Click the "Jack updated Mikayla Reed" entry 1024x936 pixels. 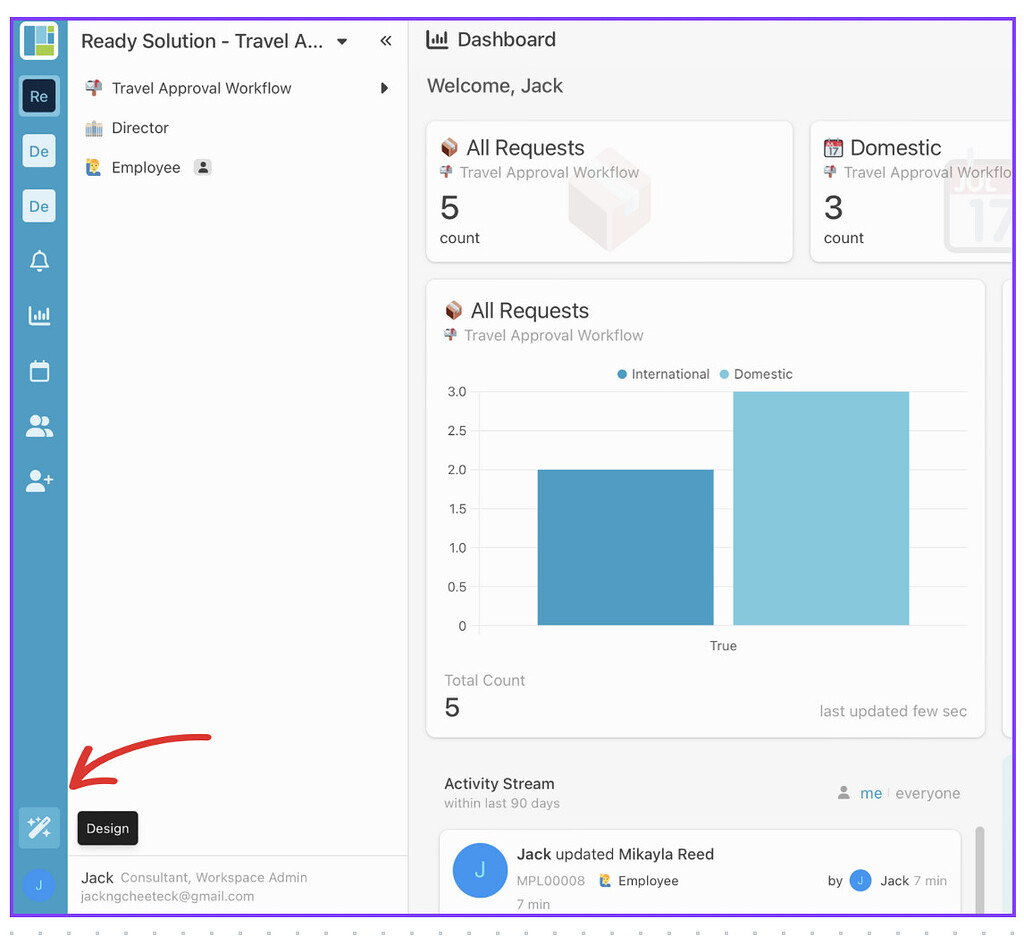click(614, 854)
